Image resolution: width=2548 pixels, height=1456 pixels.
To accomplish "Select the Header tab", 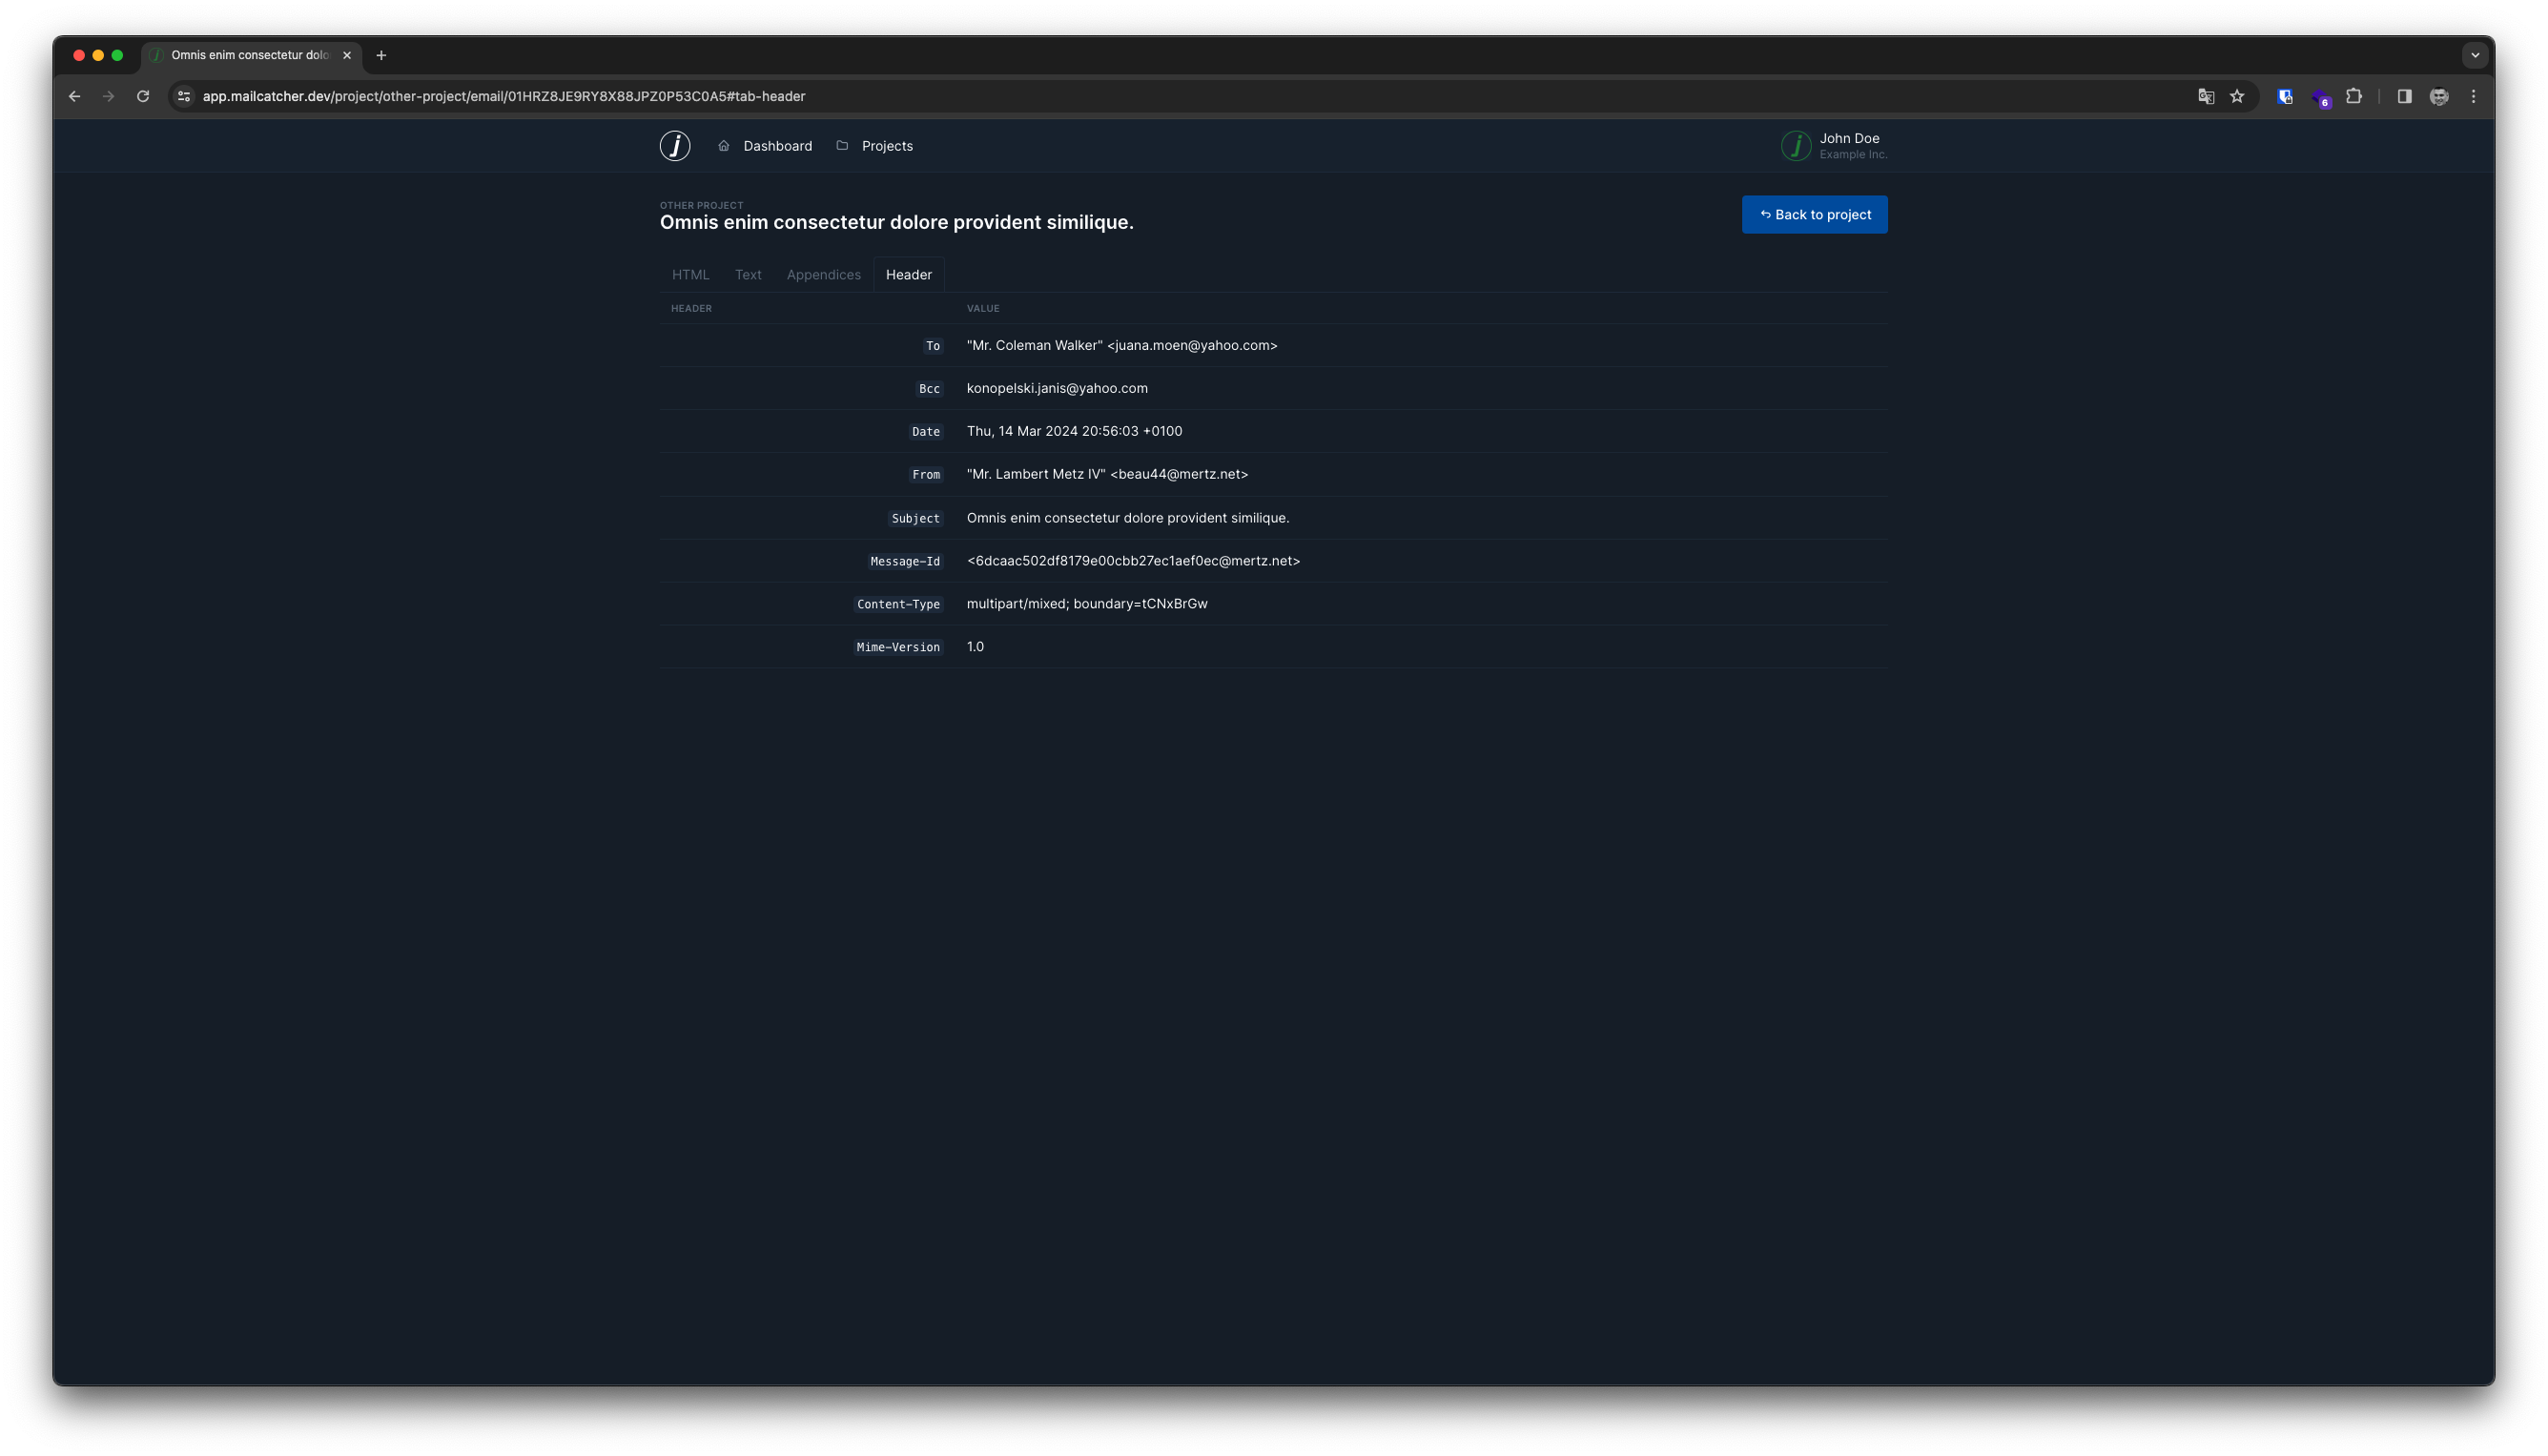I will 908,274.
